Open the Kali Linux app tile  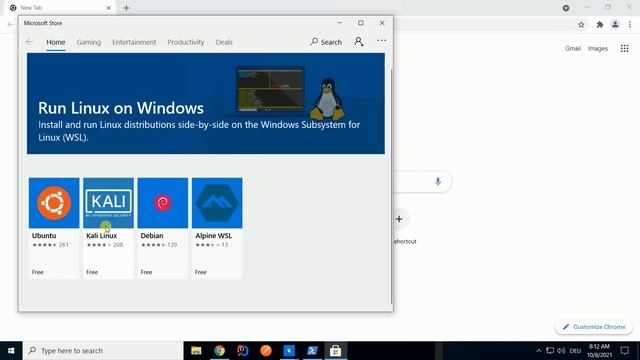point(108,227)
